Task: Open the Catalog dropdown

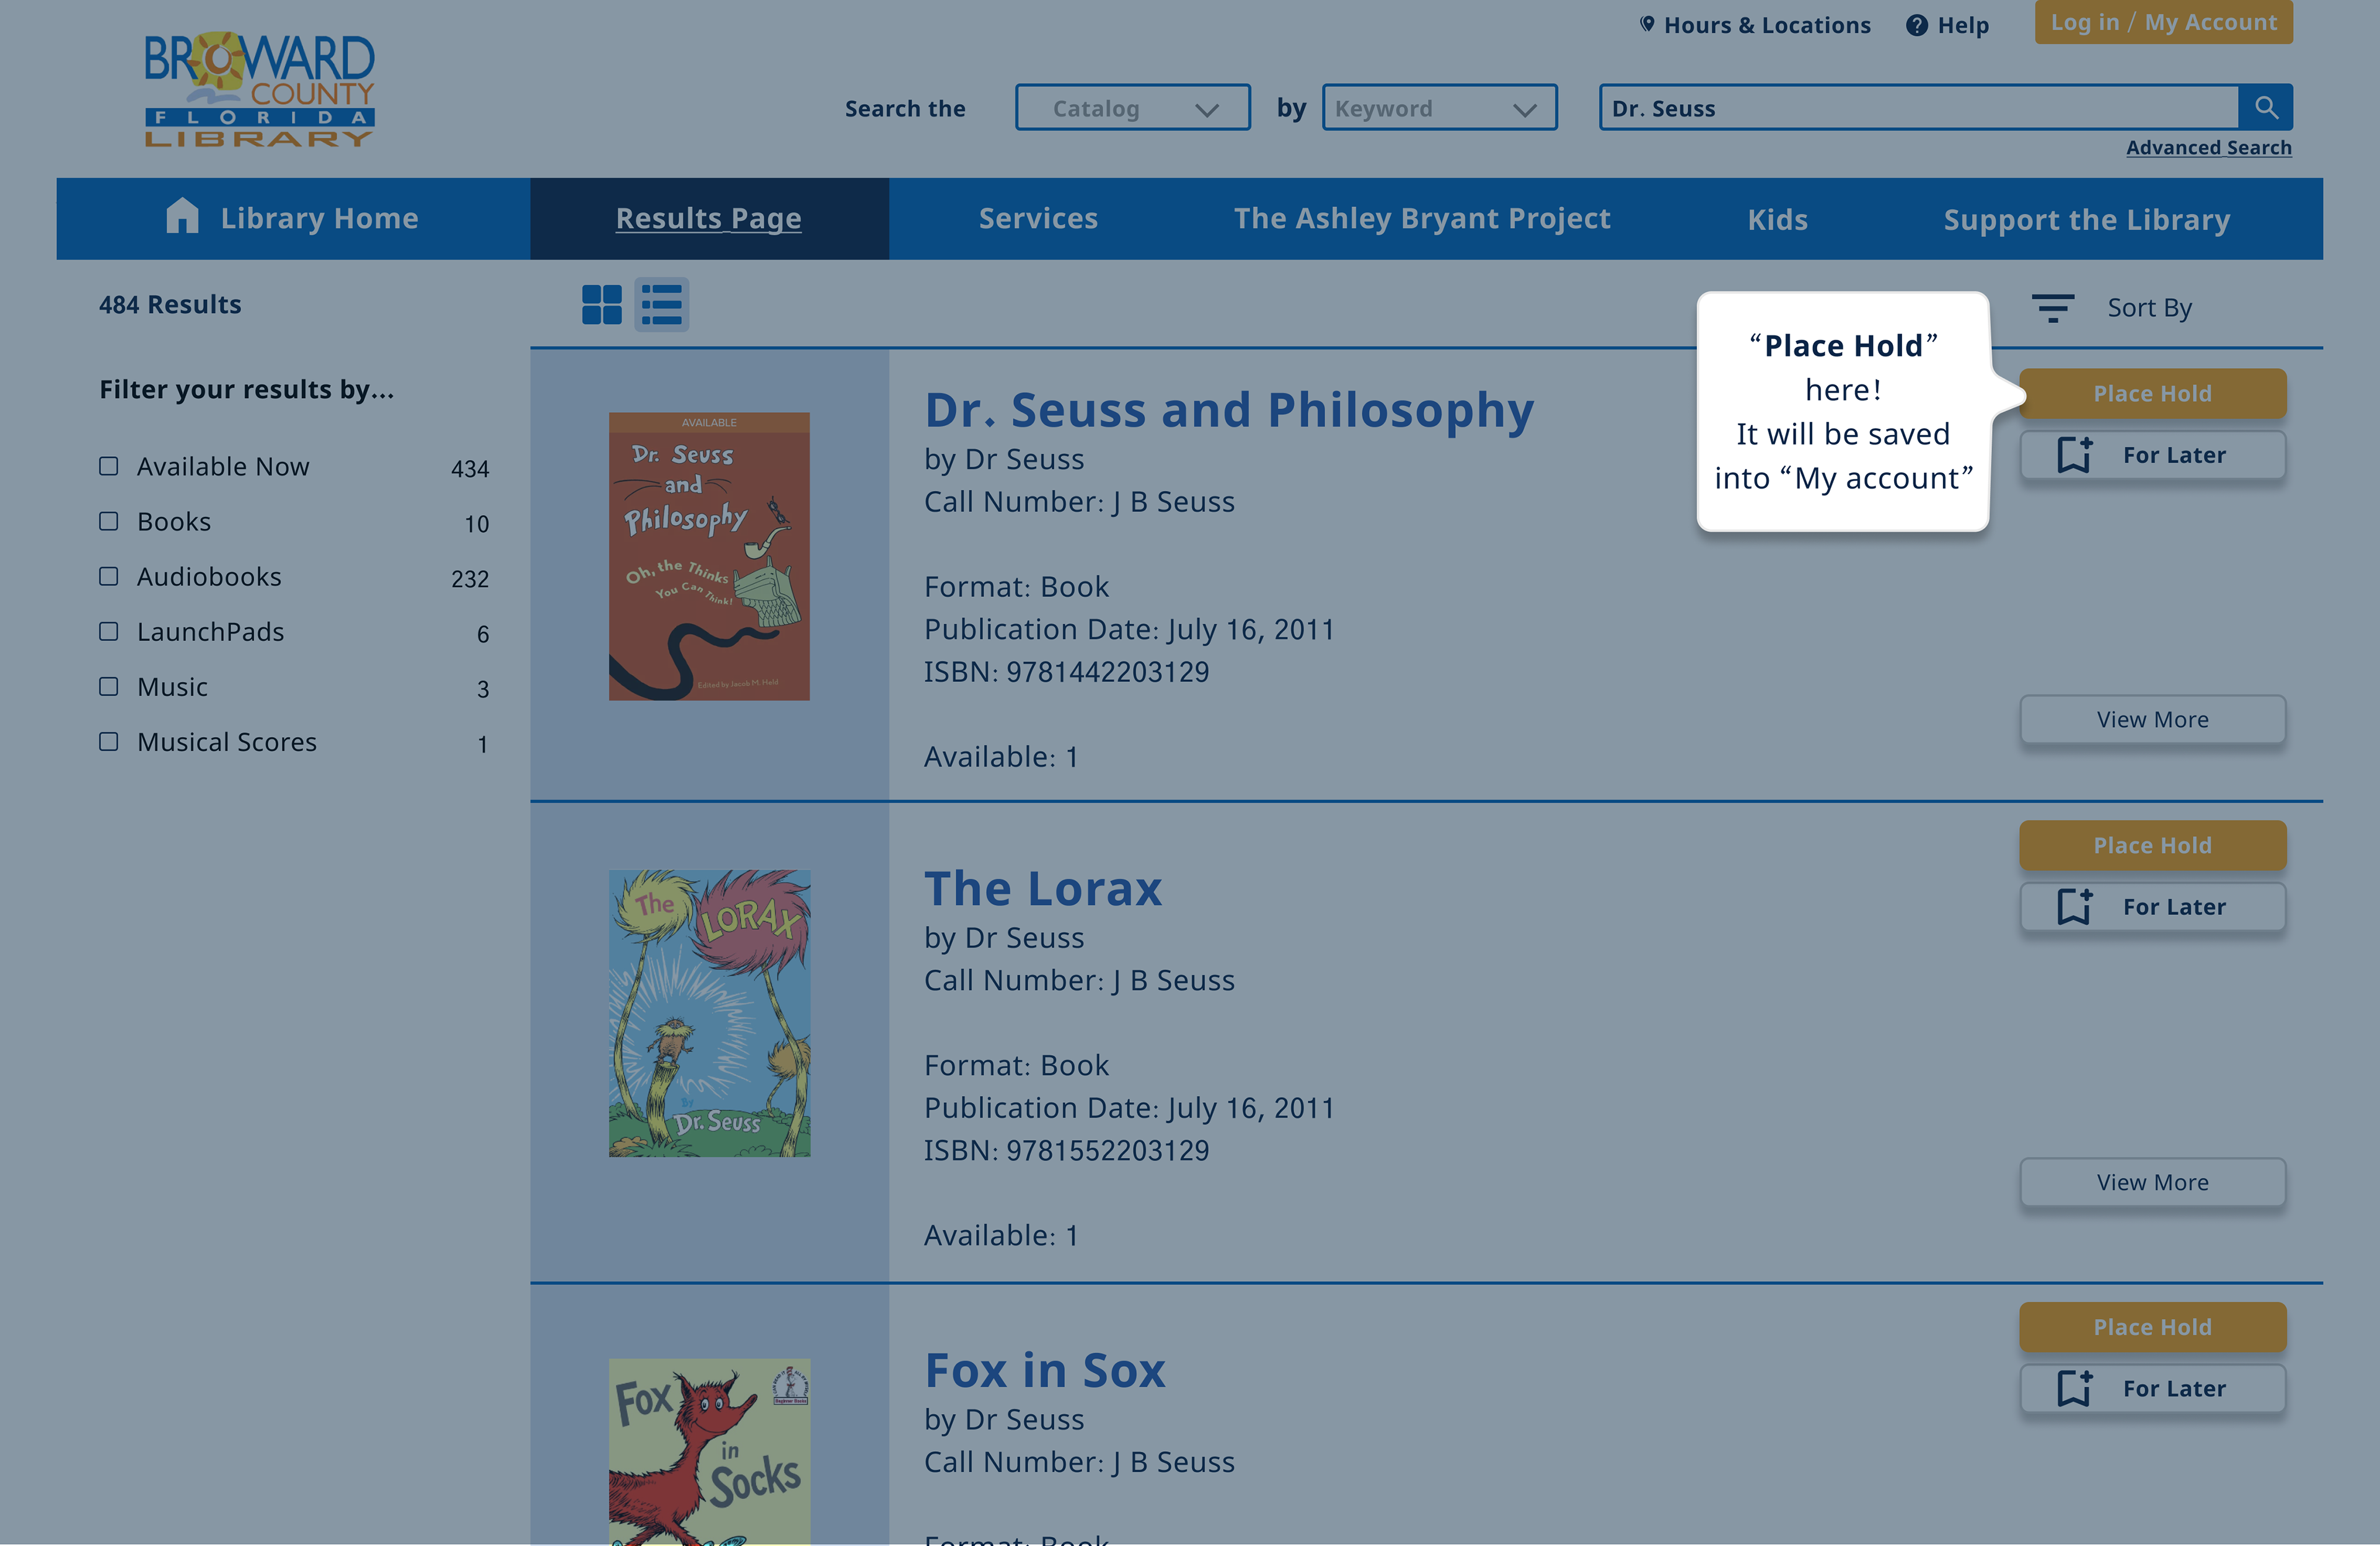Action: [1132, 107]
